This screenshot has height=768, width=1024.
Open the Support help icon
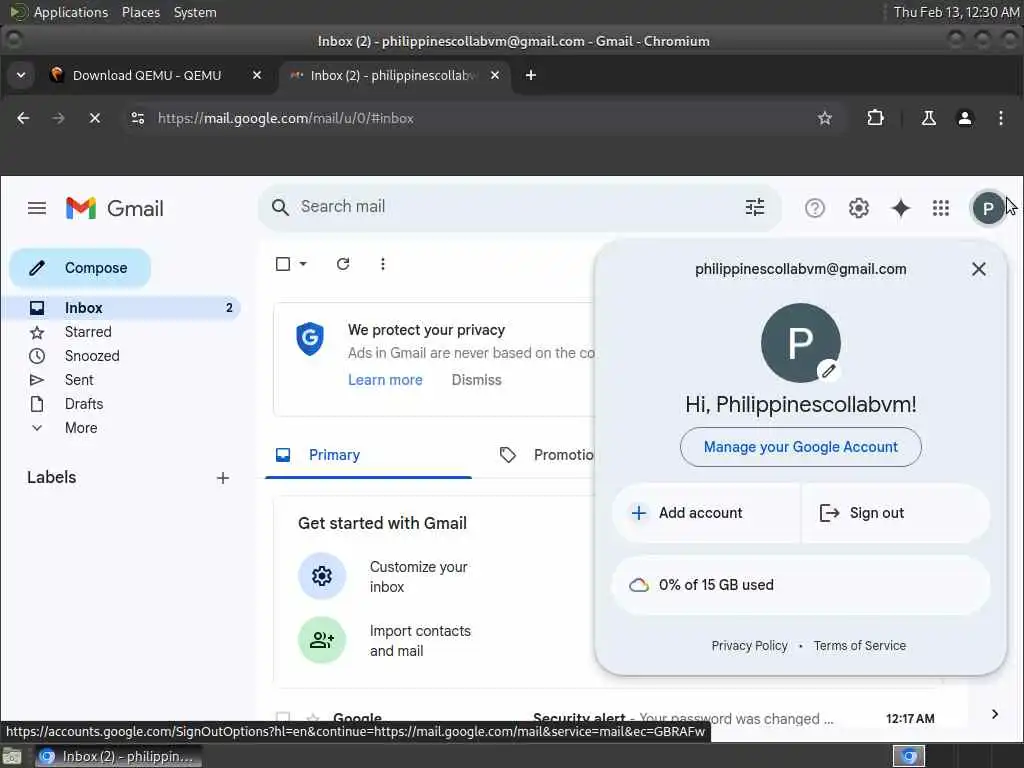[814, 208]
